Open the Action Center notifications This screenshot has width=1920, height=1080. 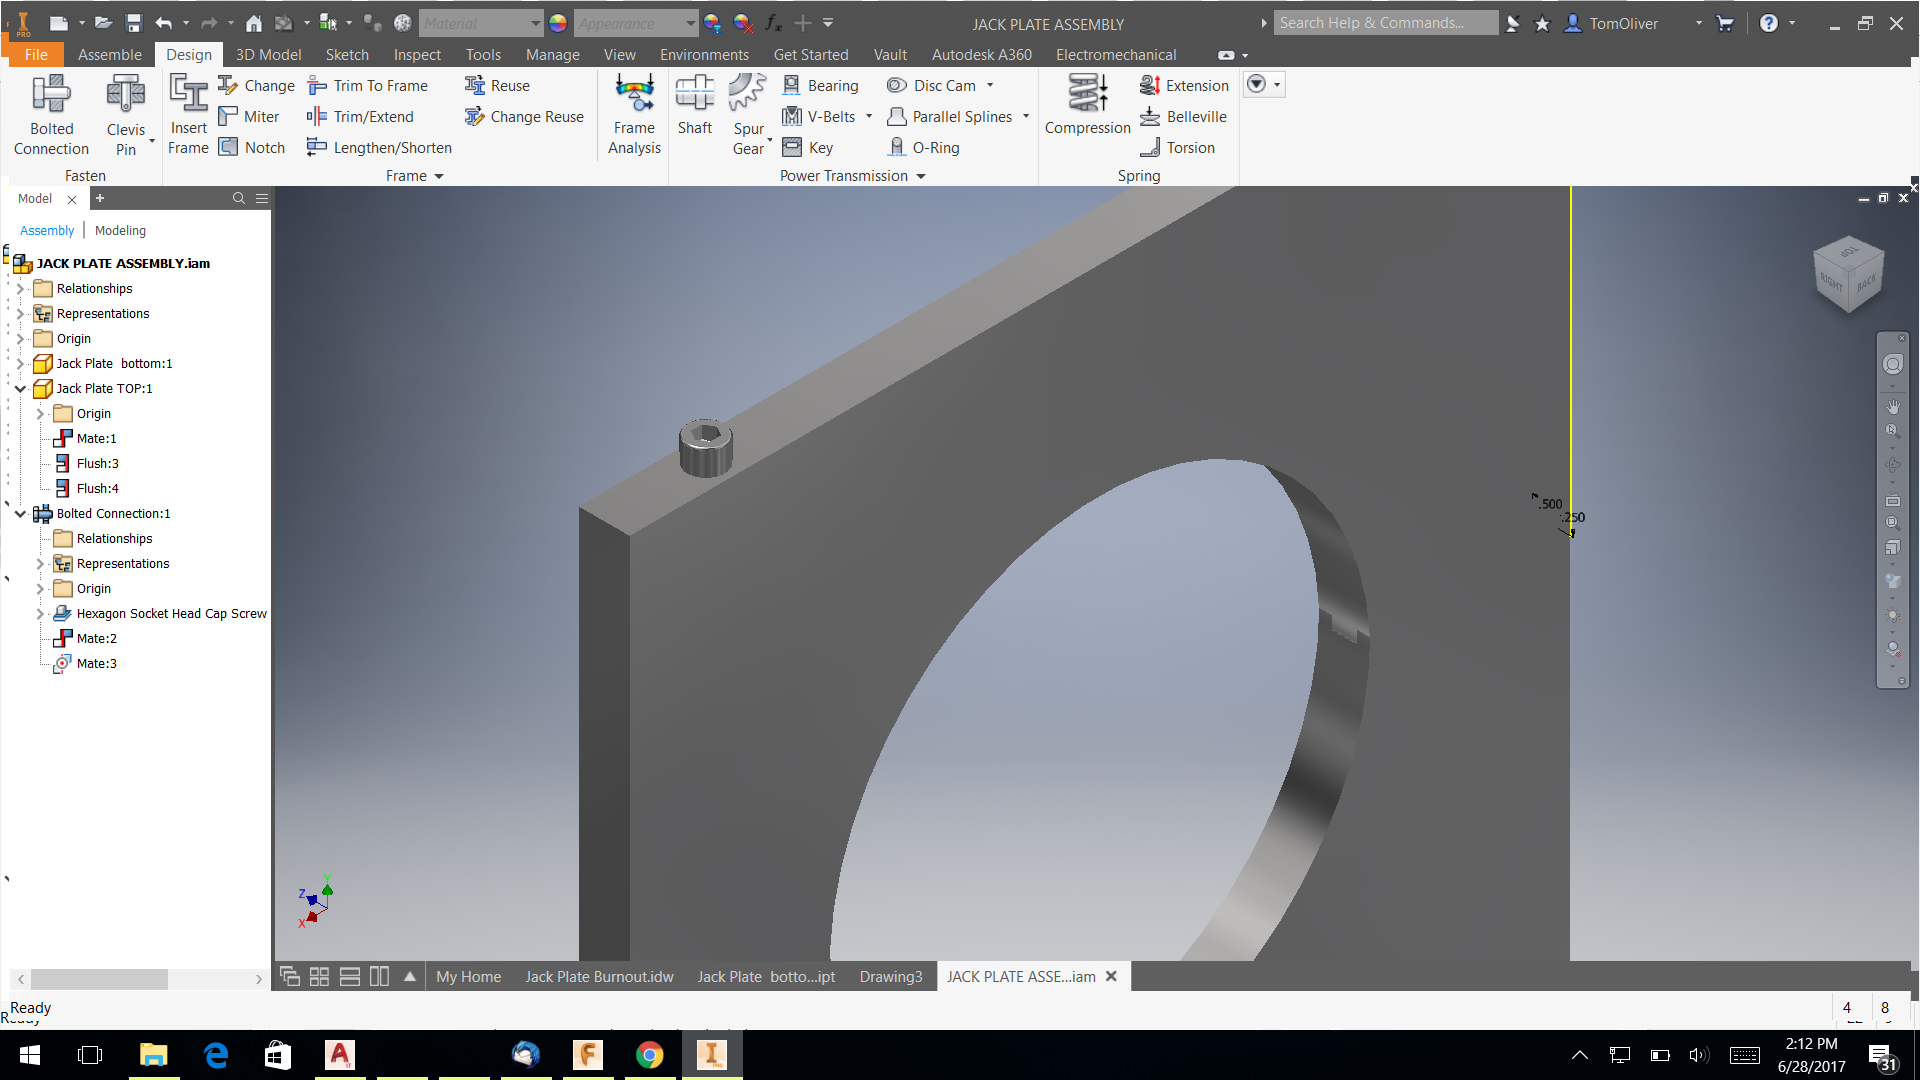[1882, 1056]
